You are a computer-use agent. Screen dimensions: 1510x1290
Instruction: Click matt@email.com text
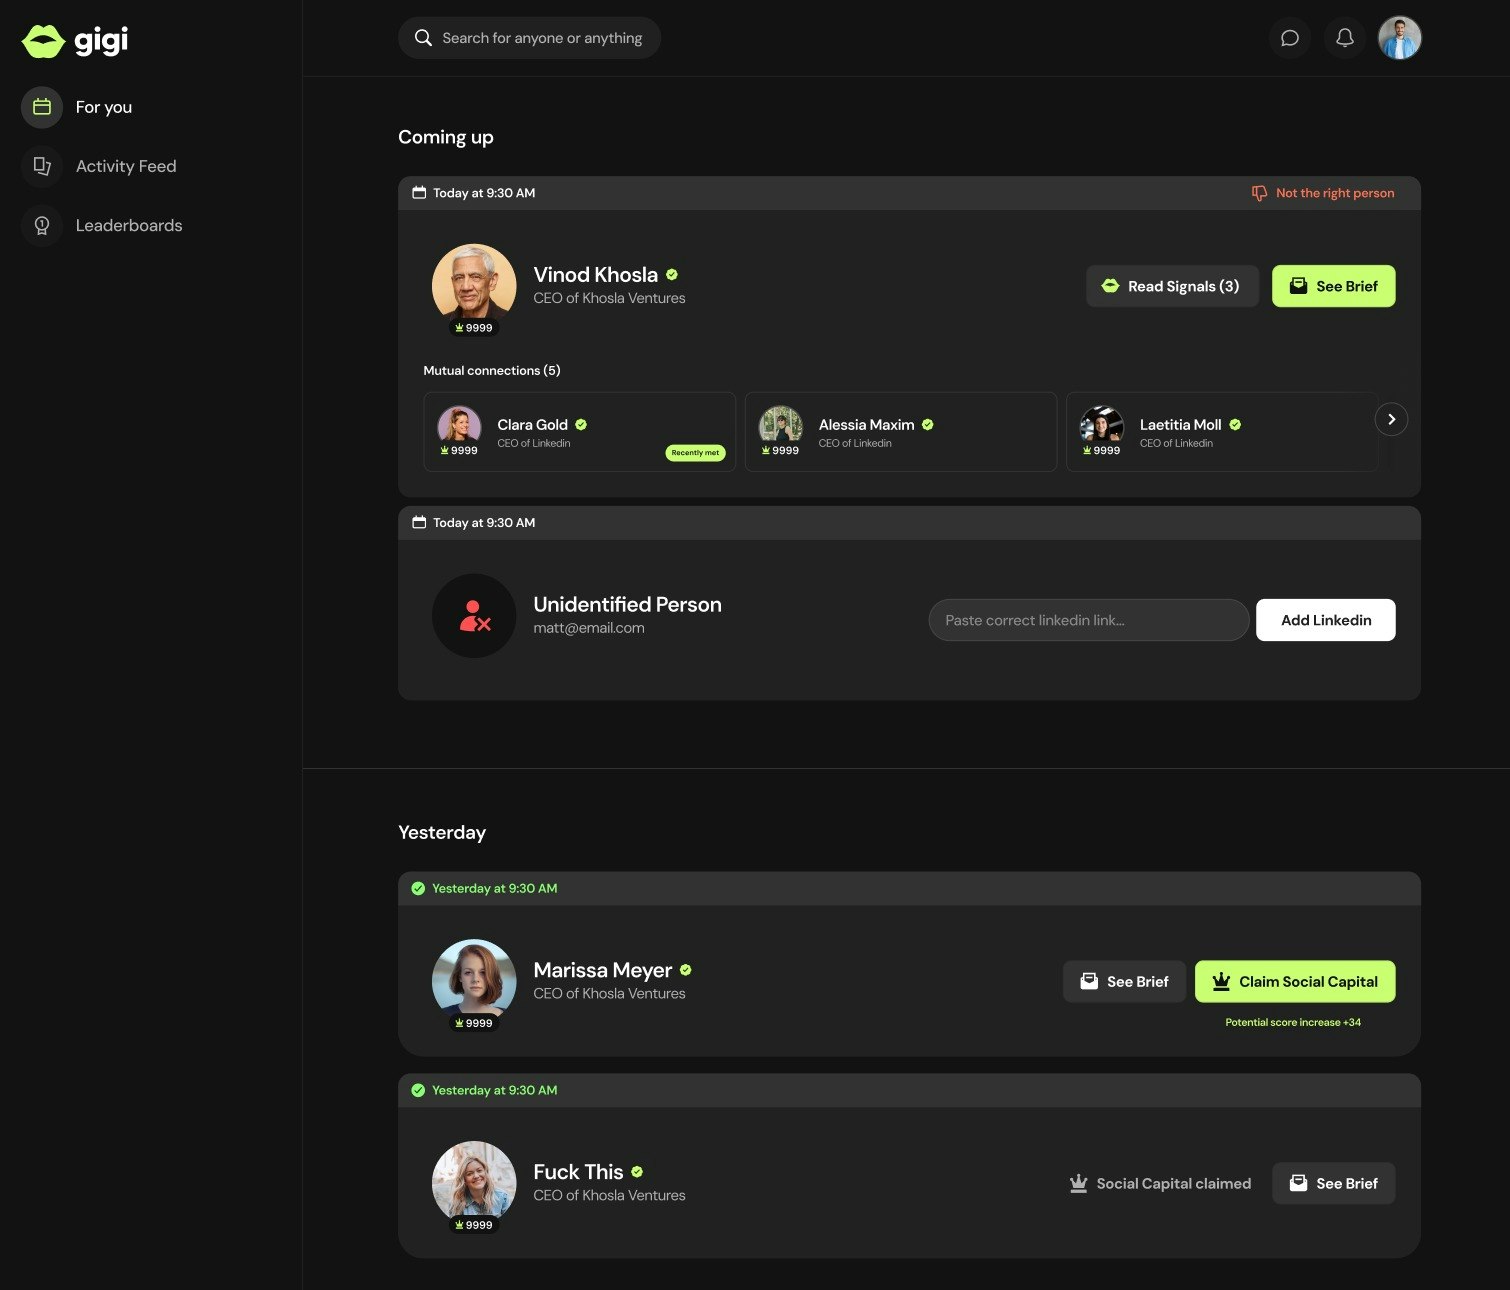(x=589, y=628)
